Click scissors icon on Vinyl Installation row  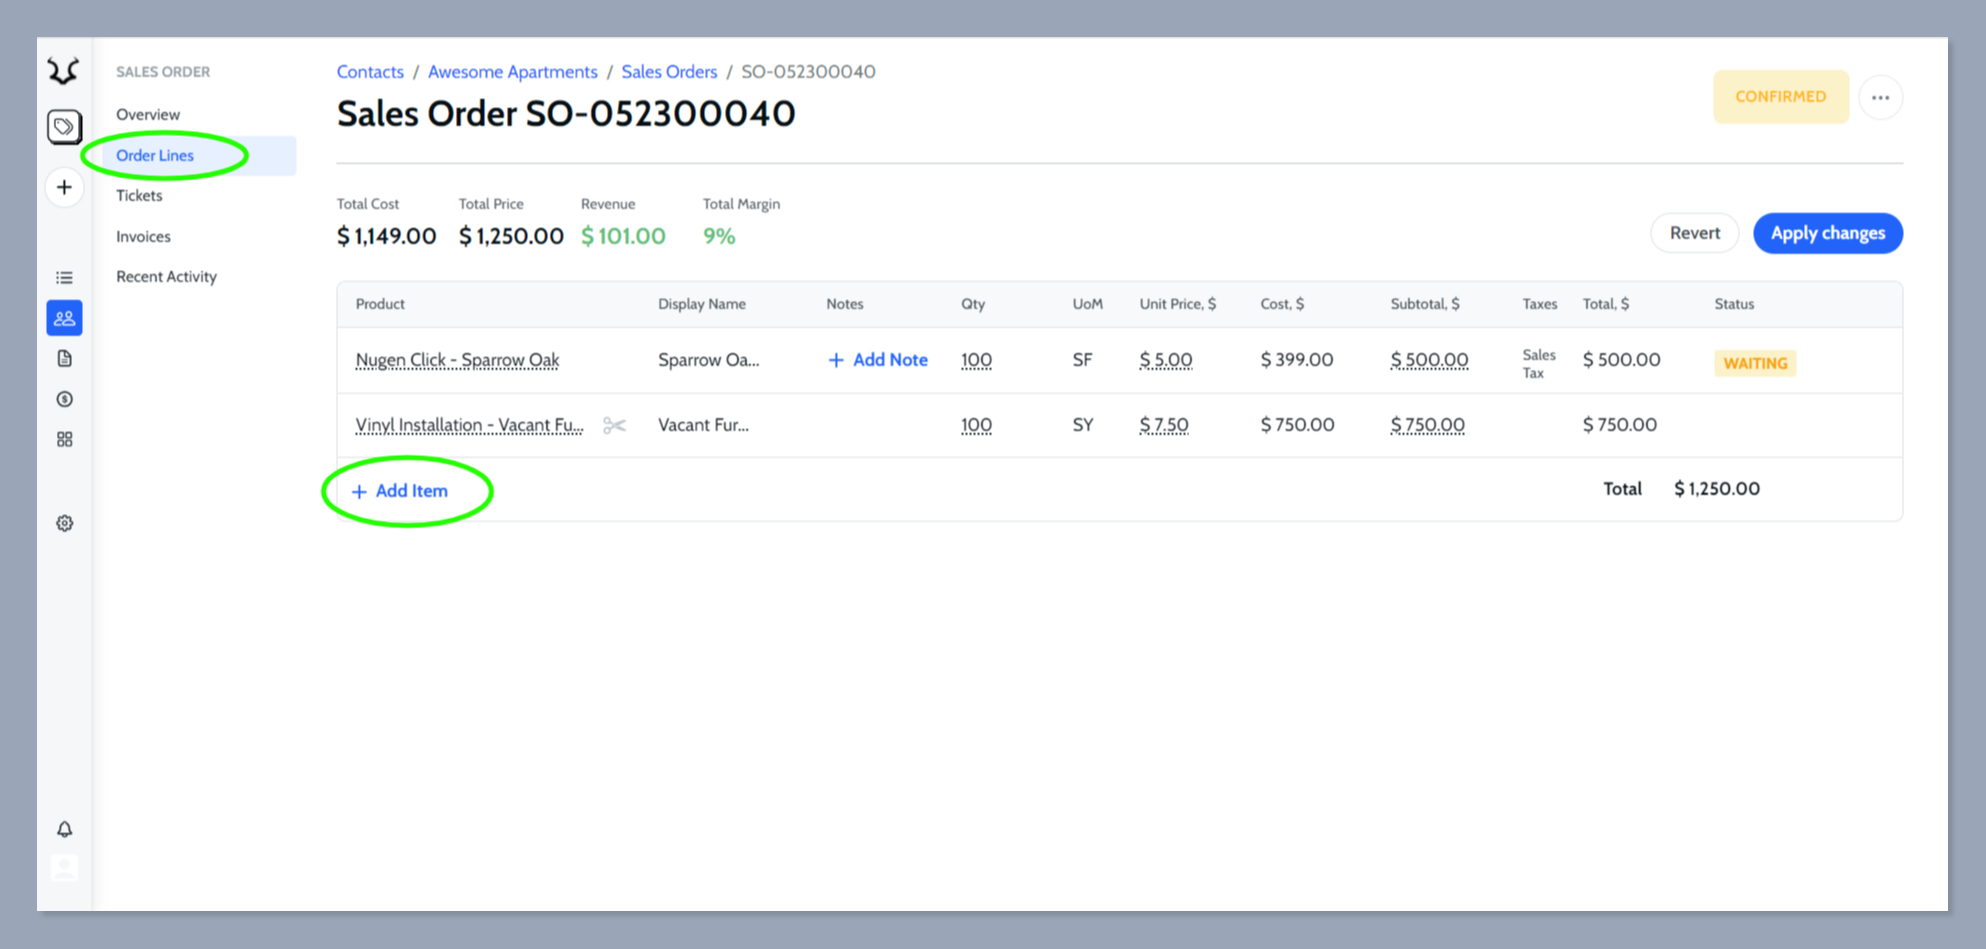[614, 426]
